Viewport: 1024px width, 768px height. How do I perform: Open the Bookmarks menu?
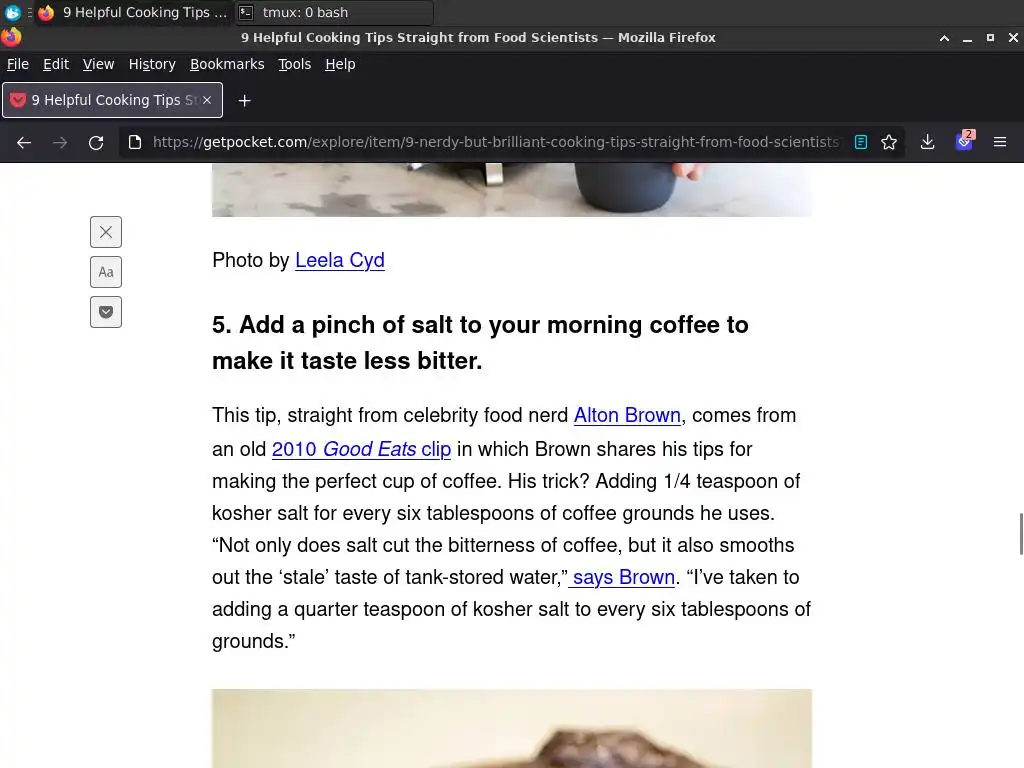pos(227,64)
